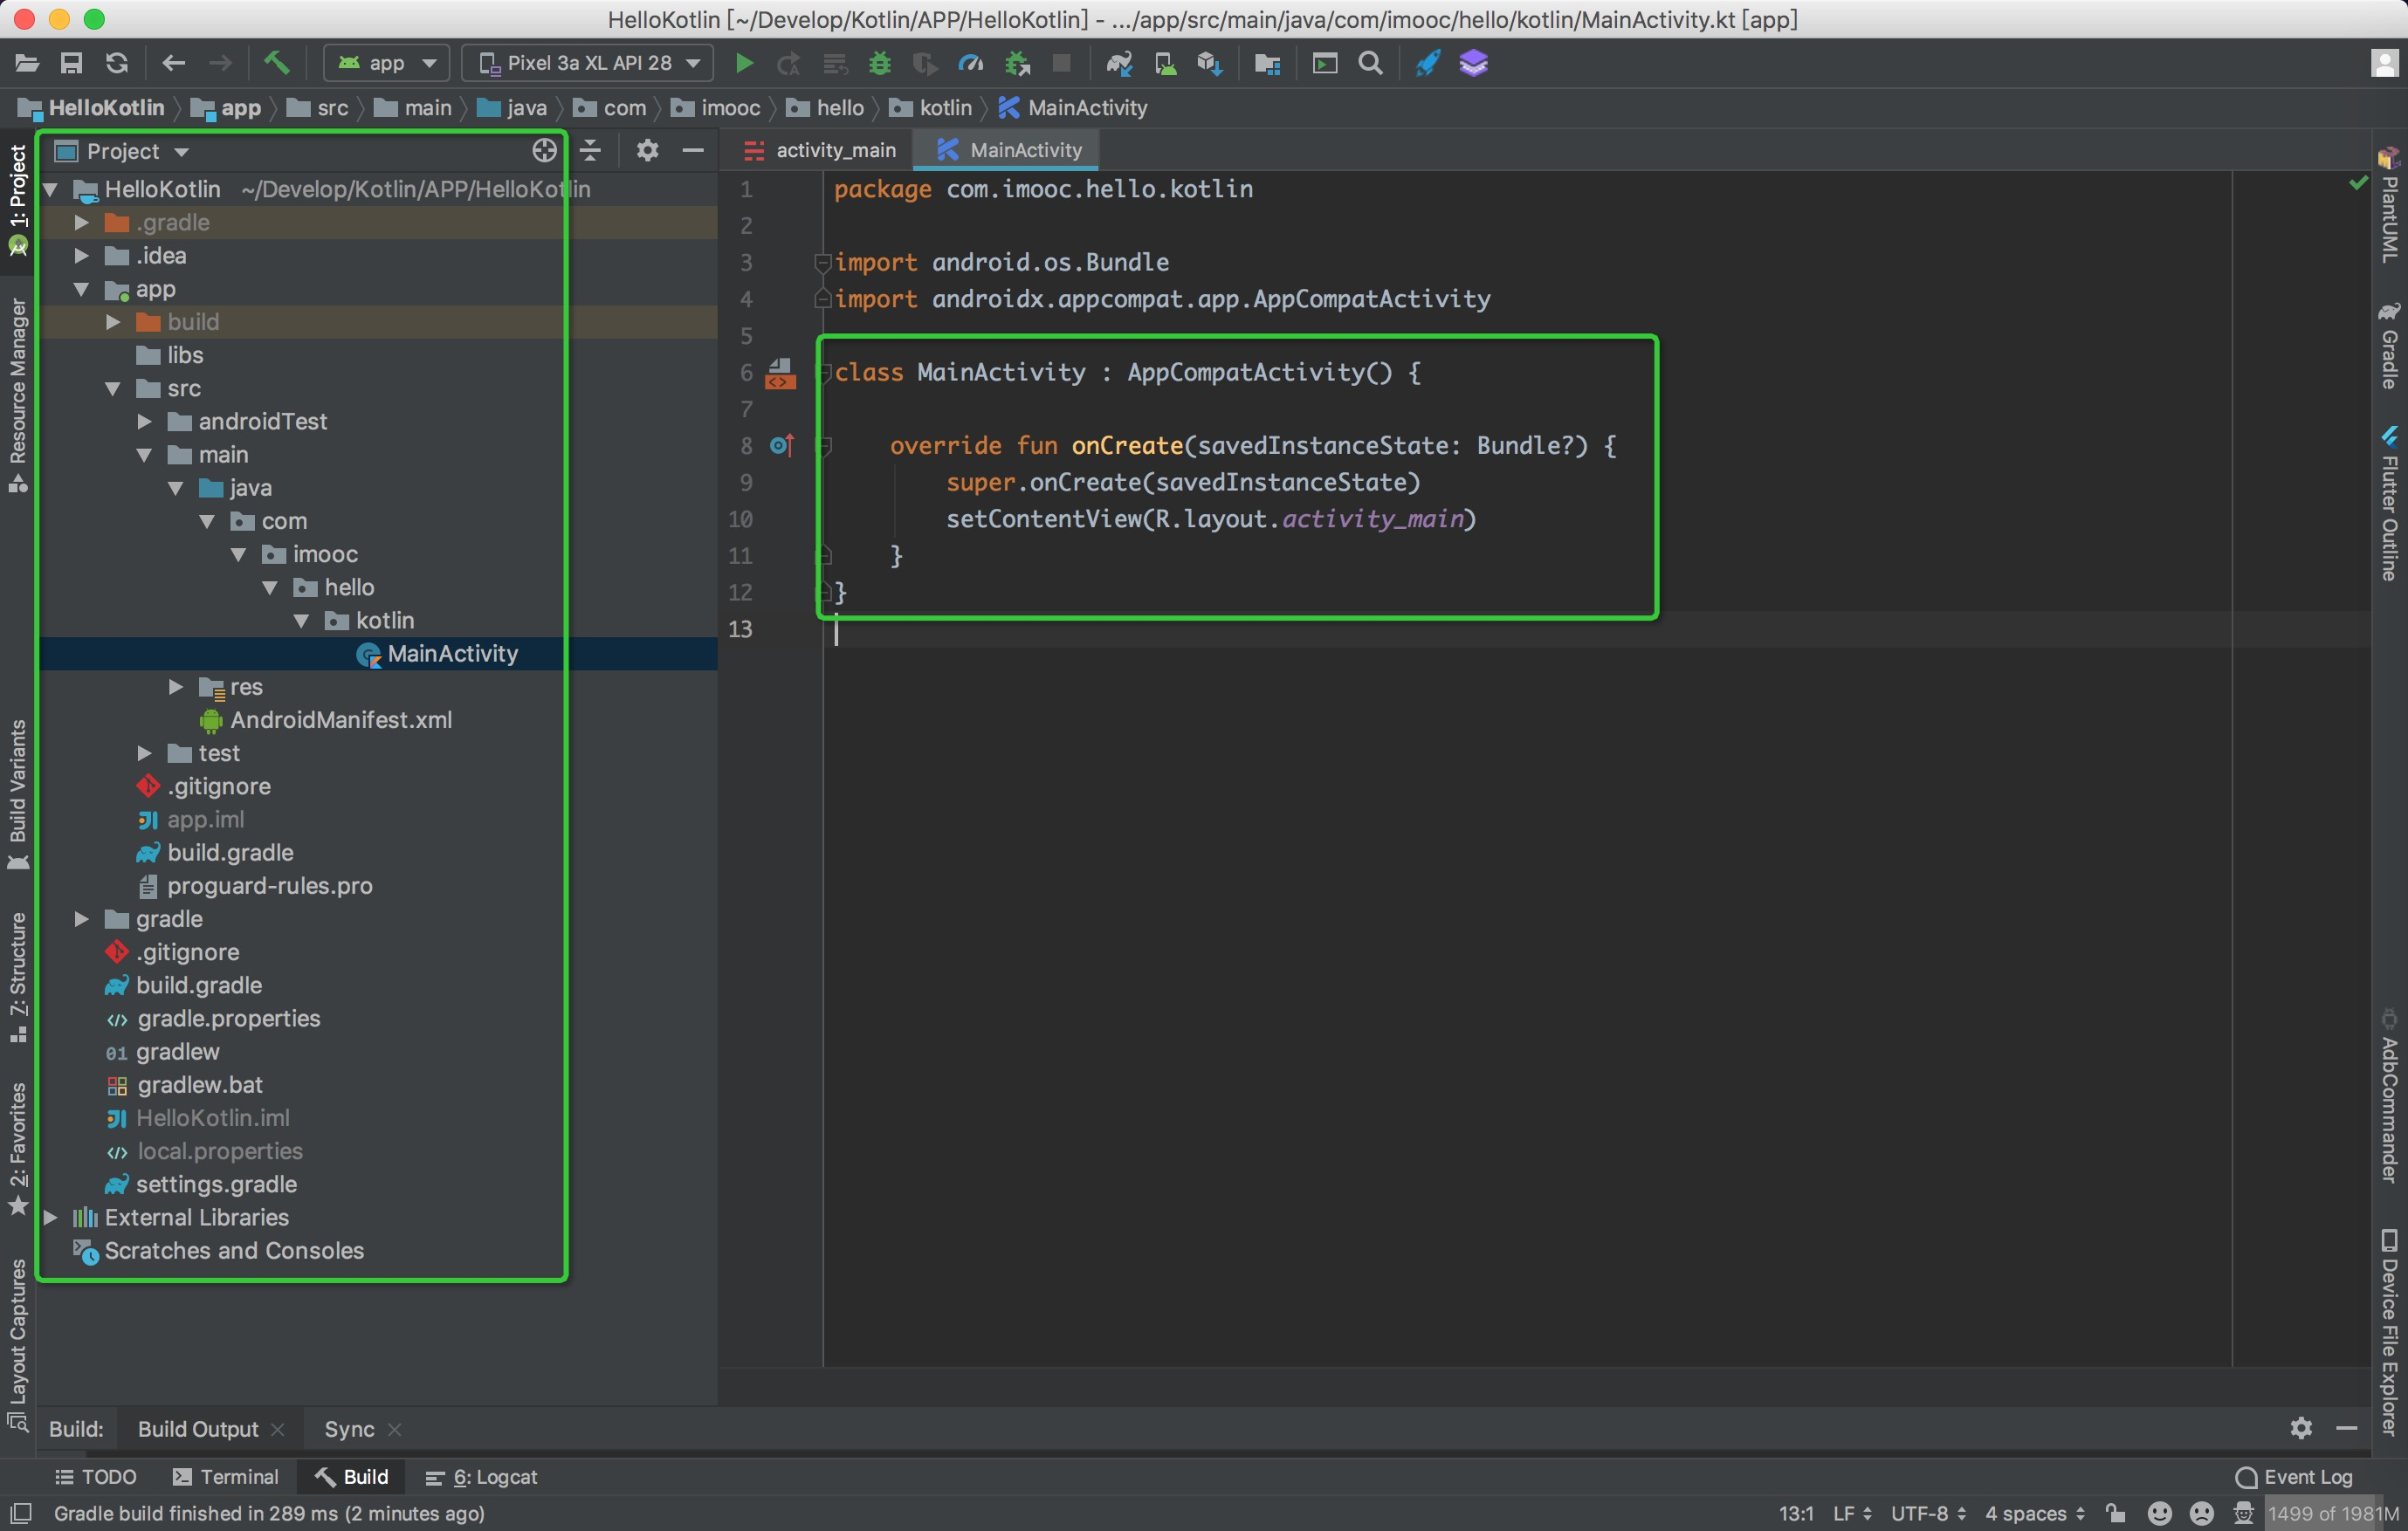
Task: Expand the .gradle folder
Action: click(x=82, y=223)
